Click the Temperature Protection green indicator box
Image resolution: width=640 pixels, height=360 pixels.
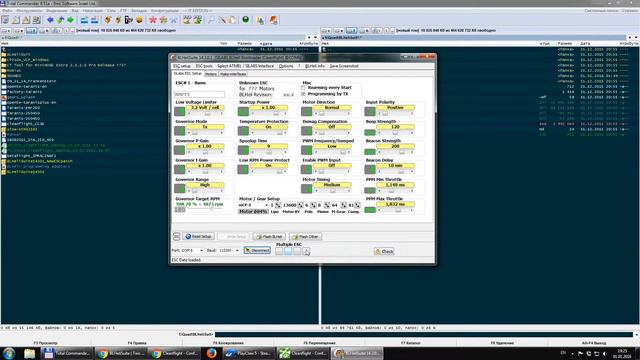click(243, 131)
